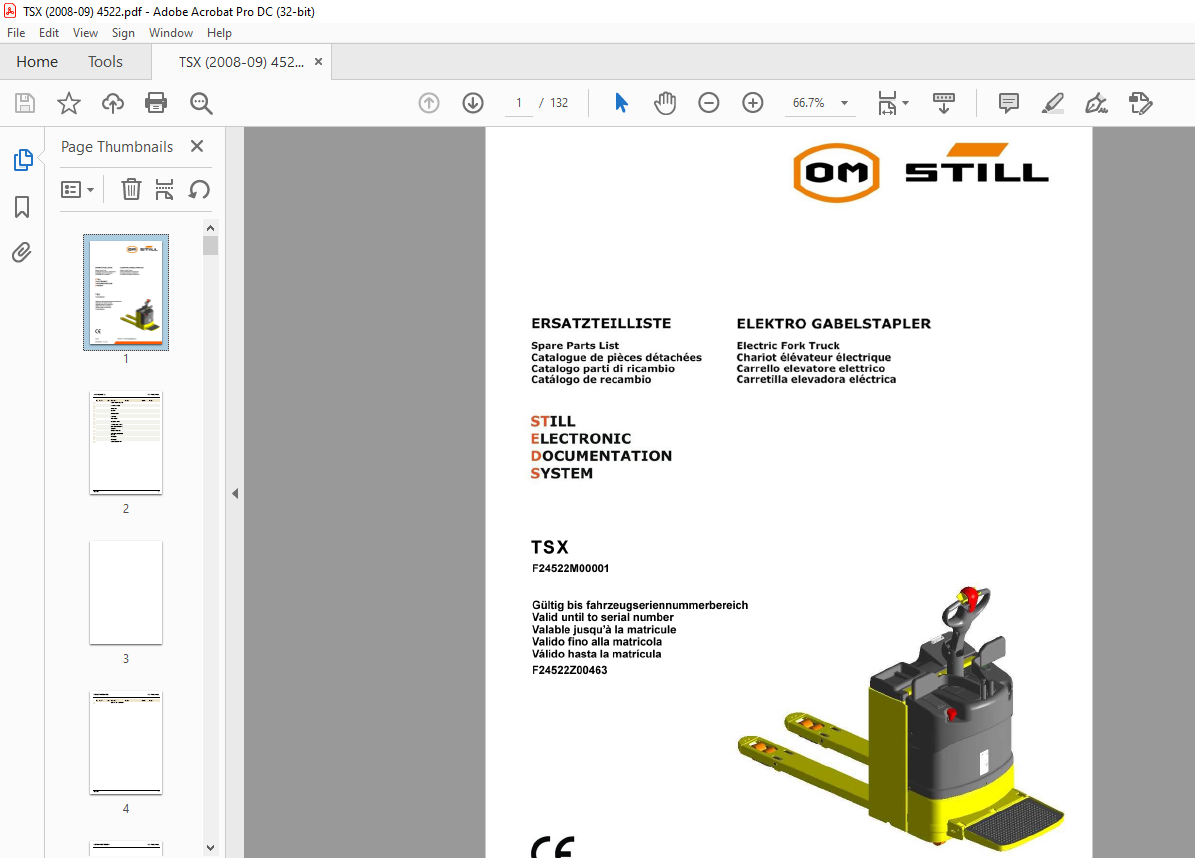Viewport: 1195px width, 858px height.
Task: Click the ELEKTRO GABELSTAPLER heading
Action: [x=834, y=324]
